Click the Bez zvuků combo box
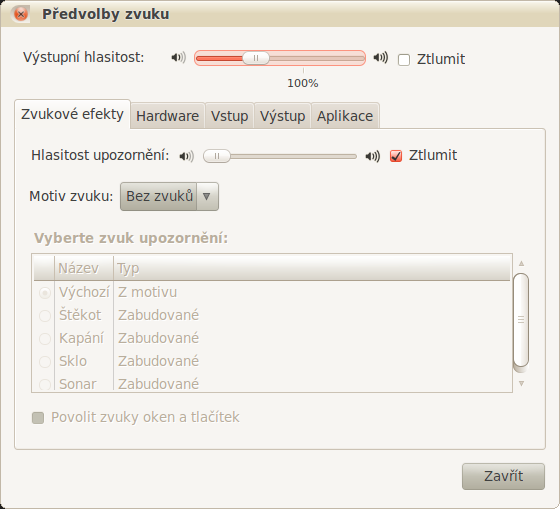Screen dimensions: 560x509 (x=169, y=196)
